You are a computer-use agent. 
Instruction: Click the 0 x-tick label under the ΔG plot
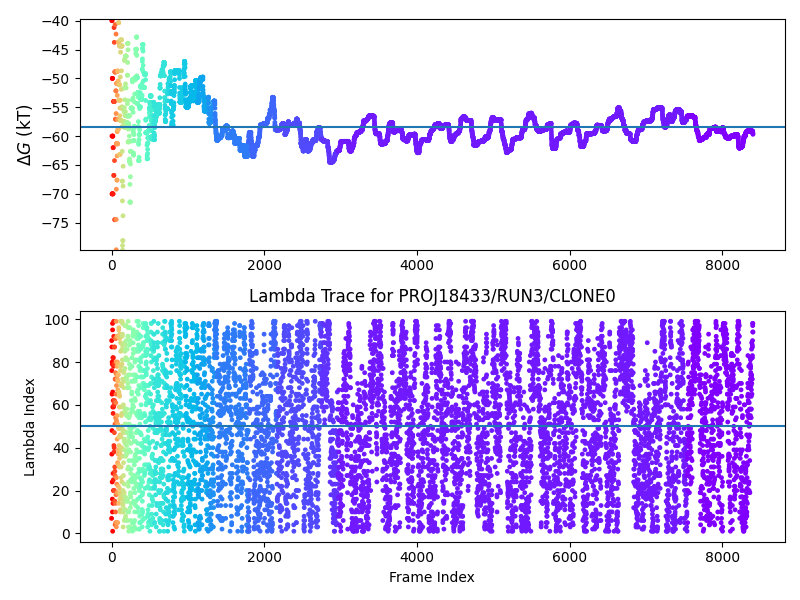[112, 265]
